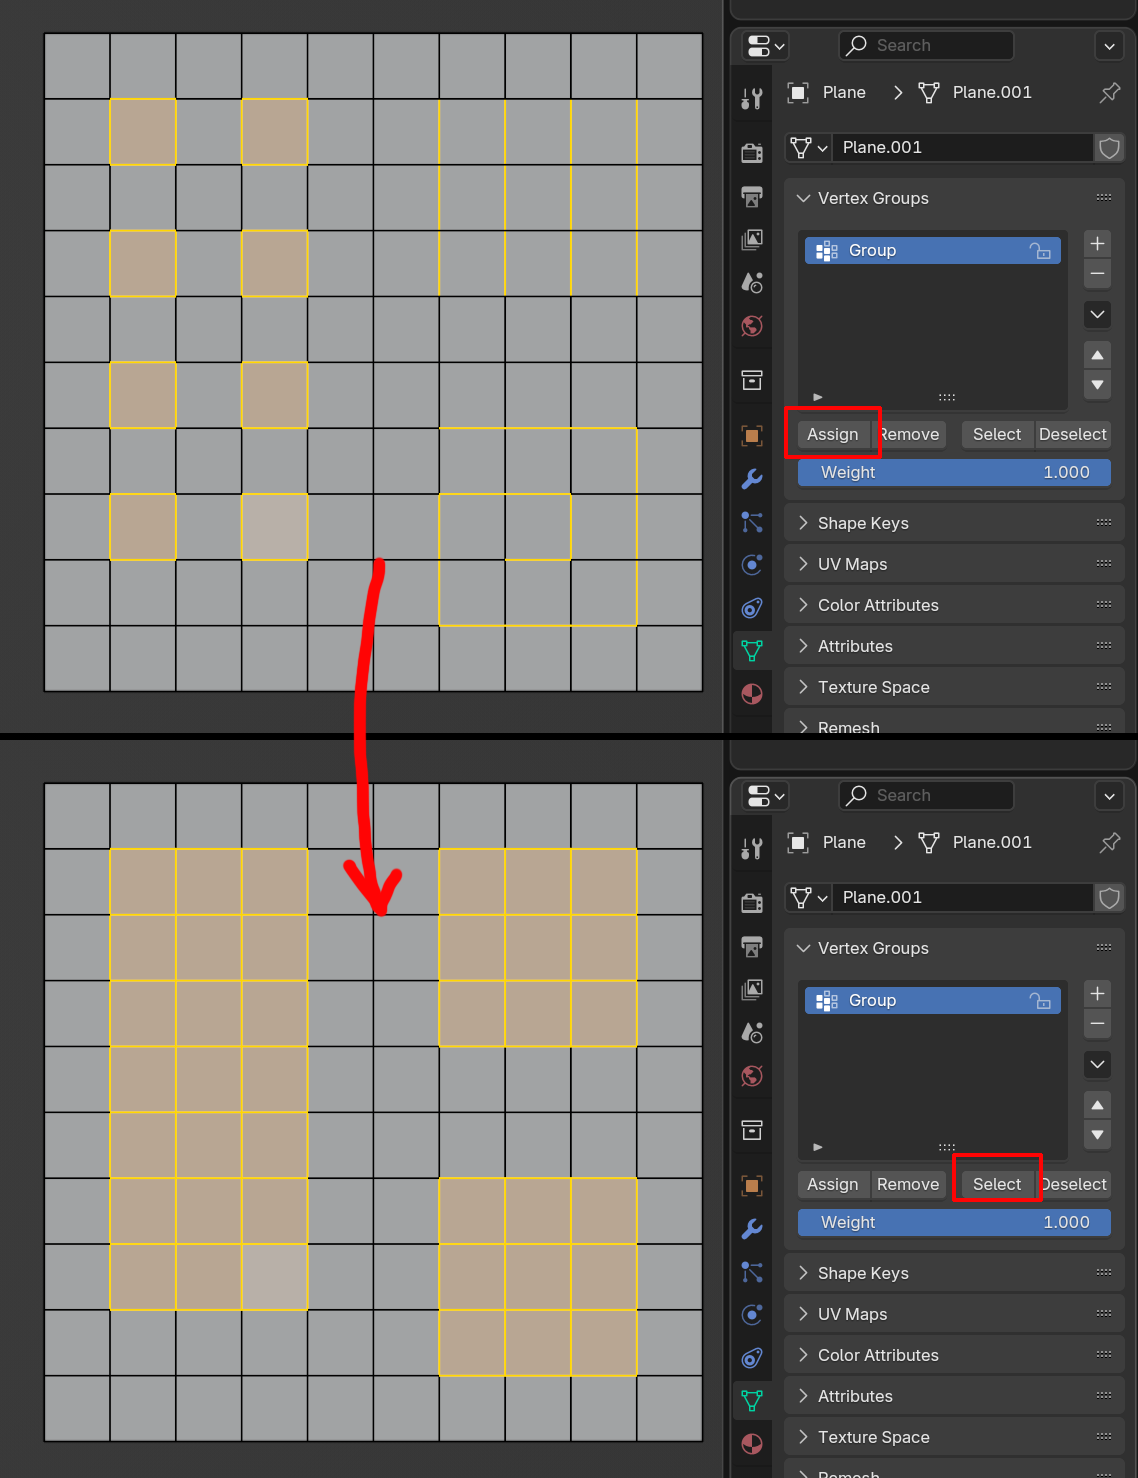Open editor type dropdown in lower panel
The image size is (1138, 1478).
point(766,796)
